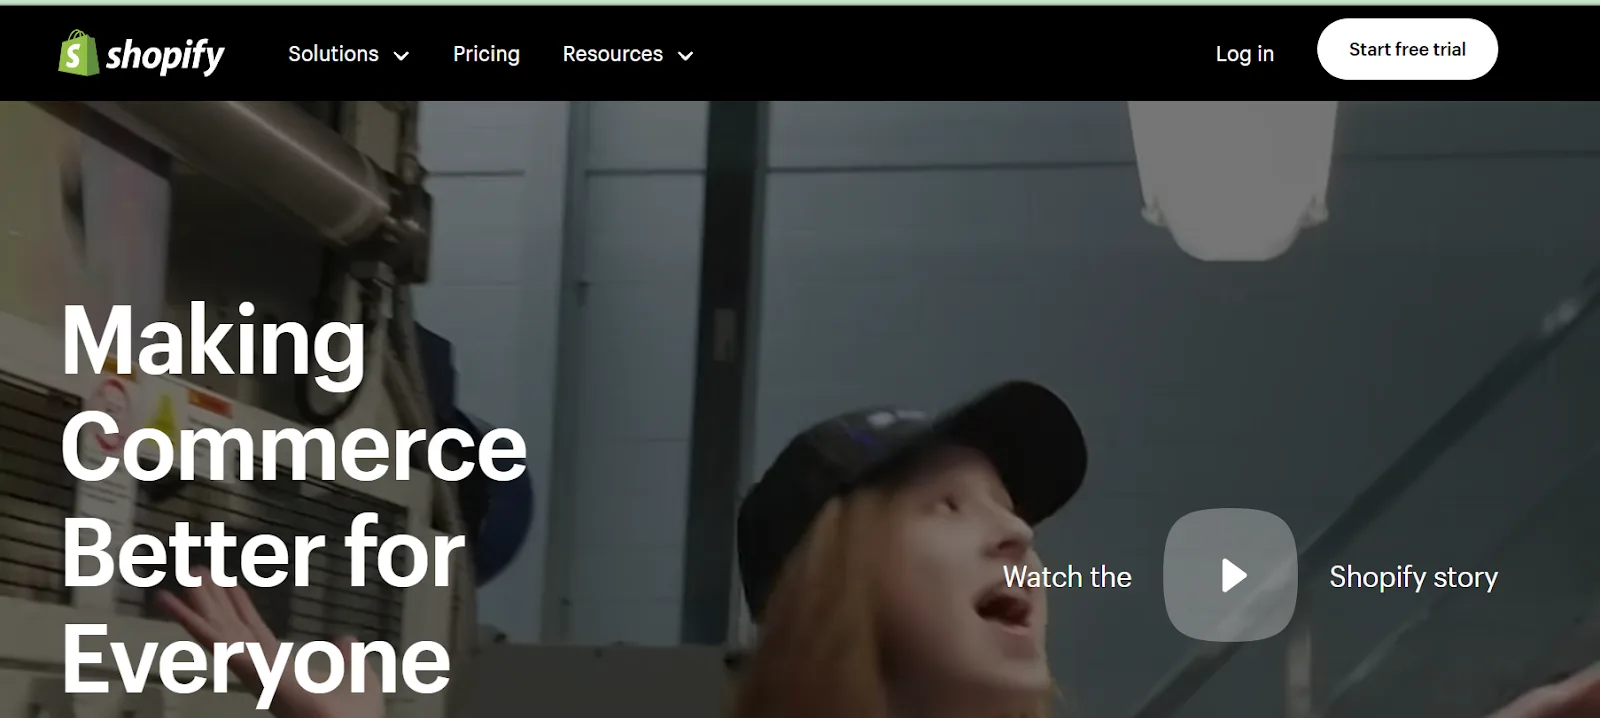
Task: Click the 'Watch the' text label
Action: click(1067, 577)
